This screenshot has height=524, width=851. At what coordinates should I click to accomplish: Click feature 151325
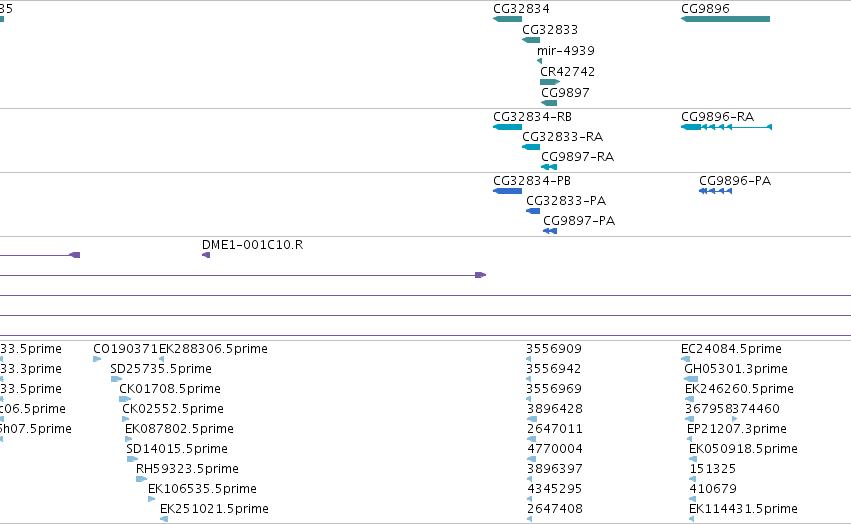coord(713,469)
